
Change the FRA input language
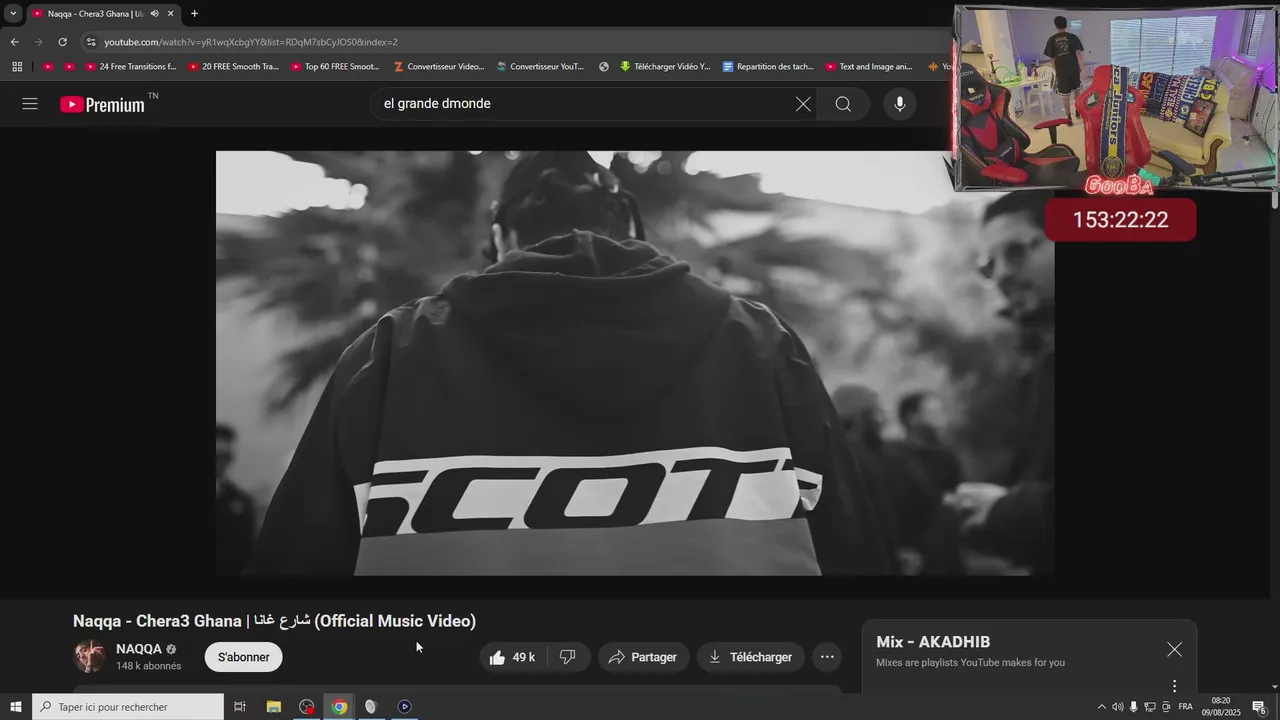click(x=1186, y=707)
